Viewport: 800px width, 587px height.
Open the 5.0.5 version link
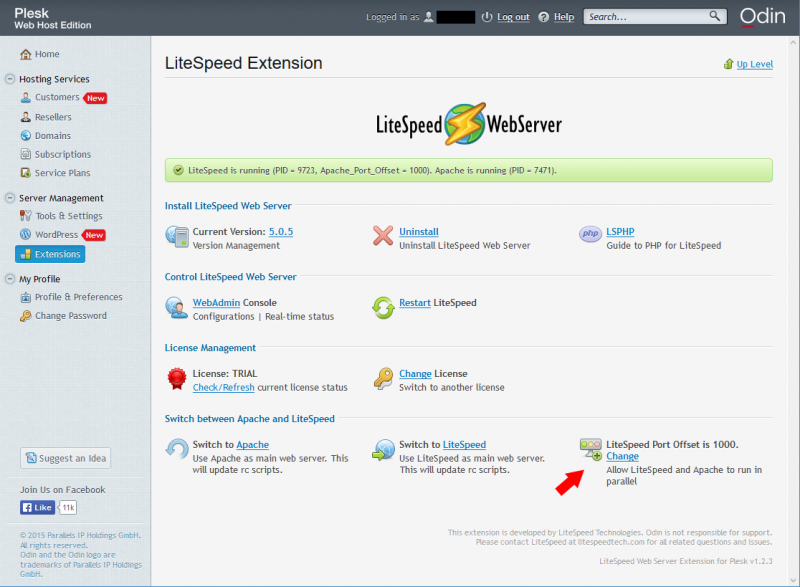tap(281, 232)
